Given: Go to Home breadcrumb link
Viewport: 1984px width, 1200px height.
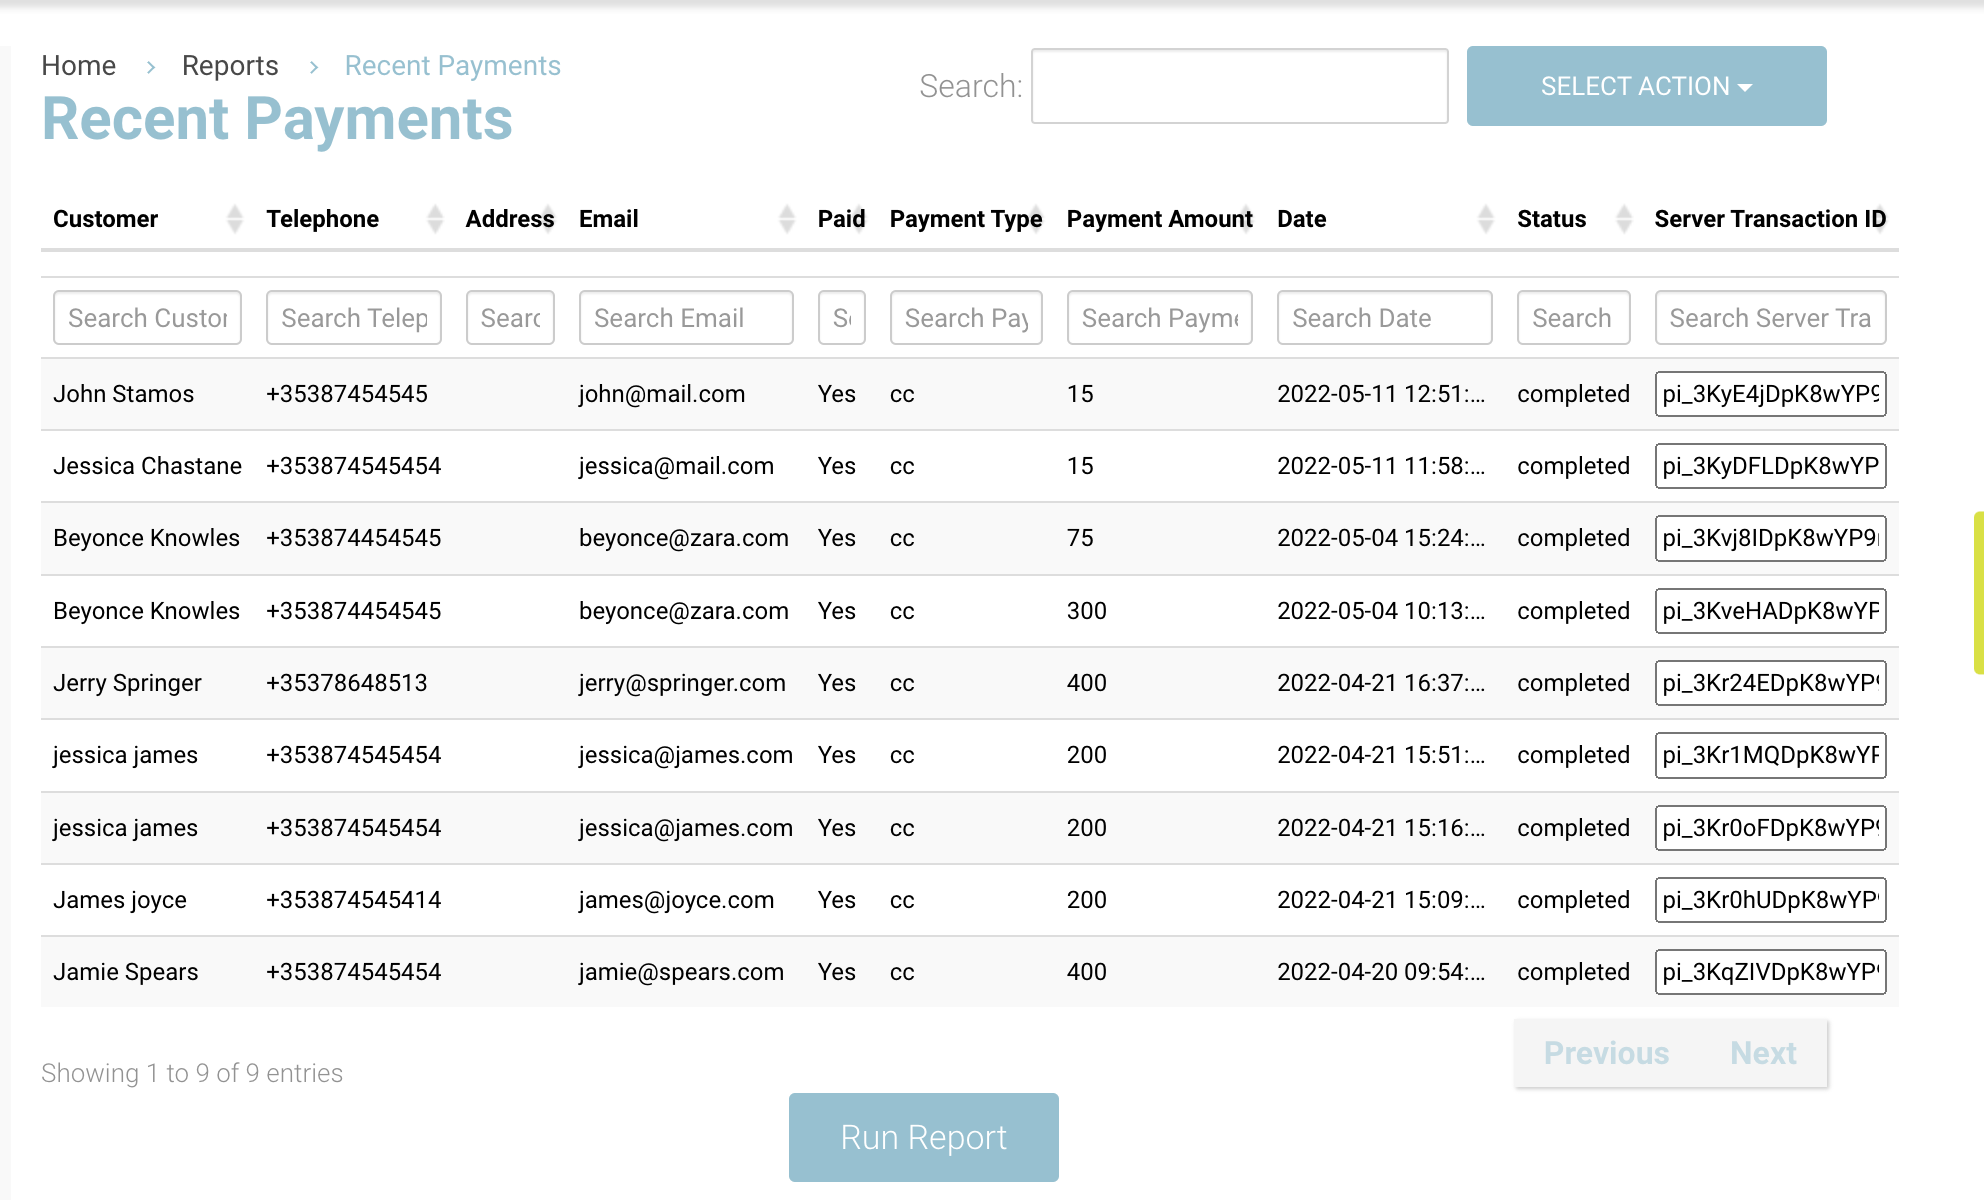Looking at the screenshot, I should 78,66.
